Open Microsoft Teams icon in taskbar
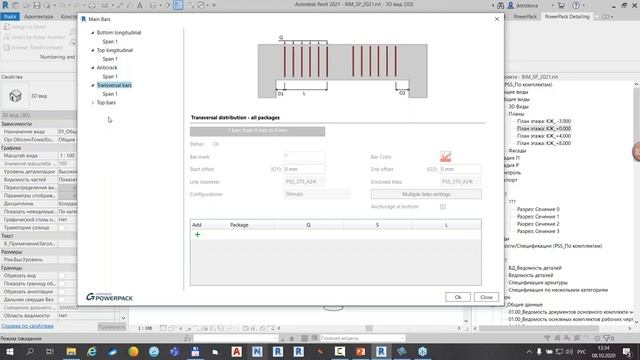Image resolution: width=640 pixels, height=360 pixels. click(174, 351)
